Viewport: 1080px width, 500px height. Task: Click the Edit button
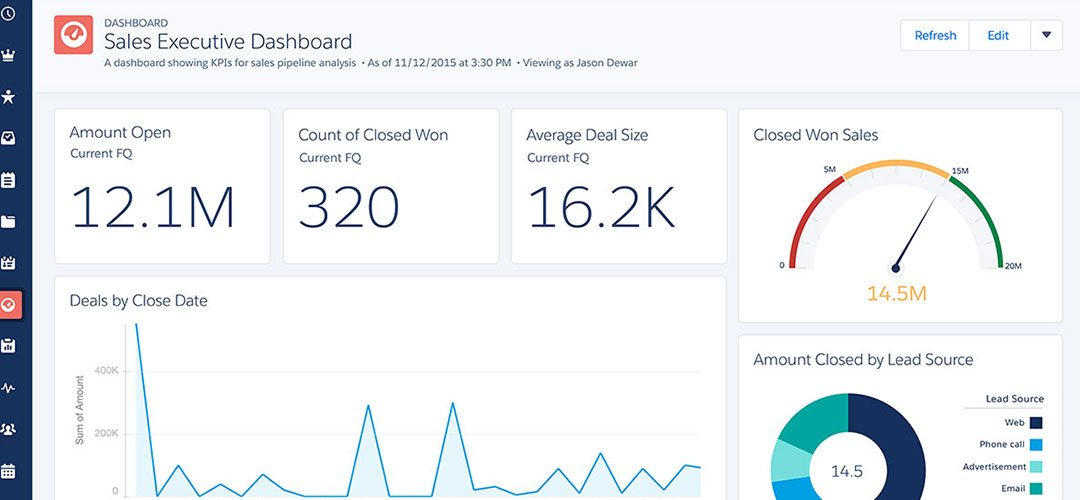[999, 36]
